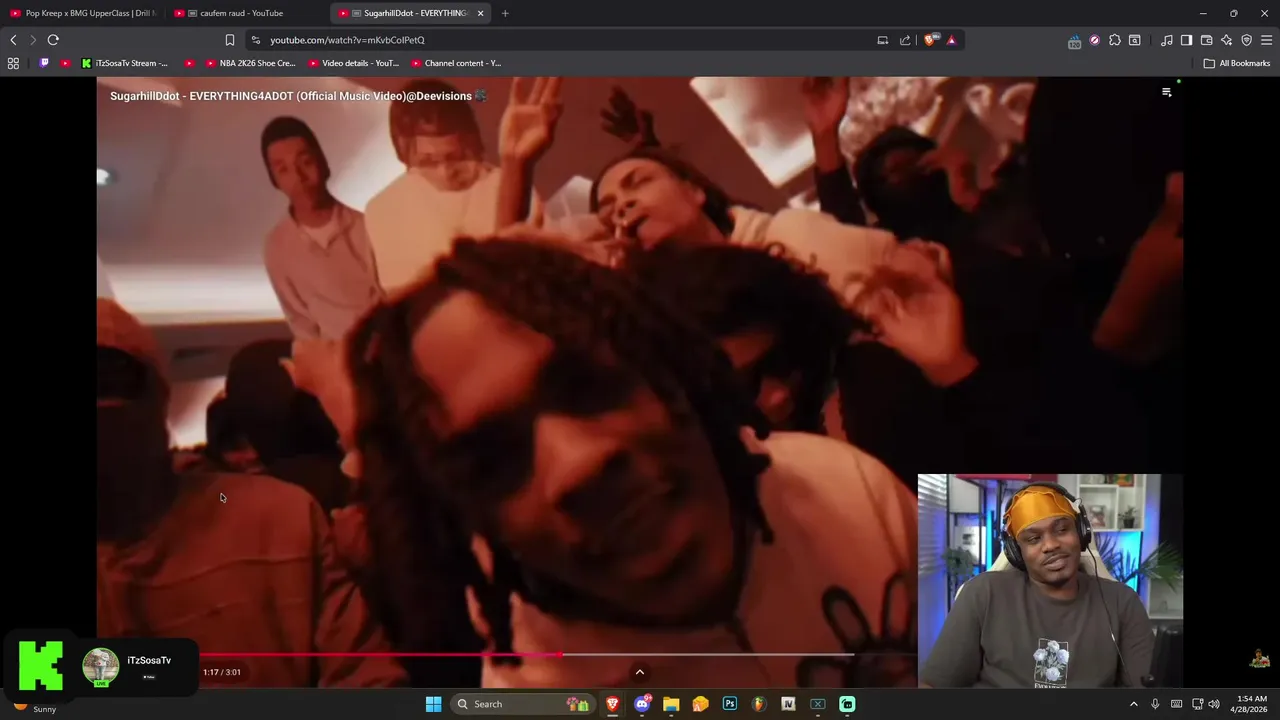Toggle the browser sidebar panel

(1186, 40)
